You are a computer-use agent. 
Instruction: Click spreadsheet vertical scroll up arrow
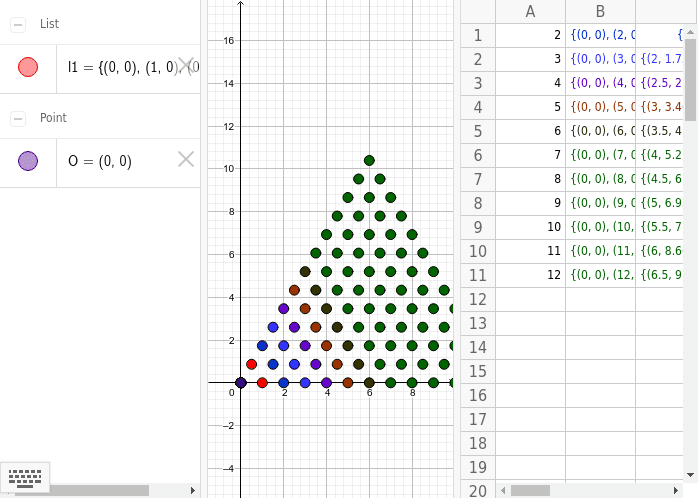tap(691, 32)
